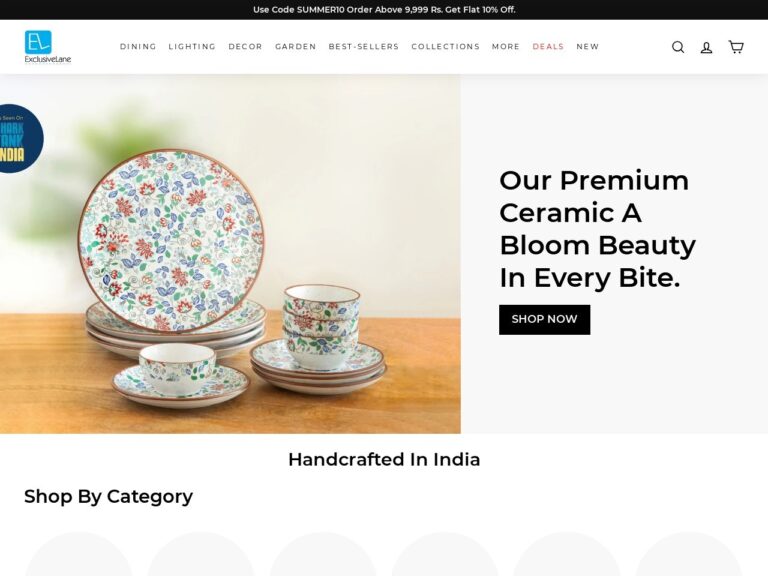This screenshot has height=576, width=768.
Task: Open the Lighting menu
Action: click(192, 47)
